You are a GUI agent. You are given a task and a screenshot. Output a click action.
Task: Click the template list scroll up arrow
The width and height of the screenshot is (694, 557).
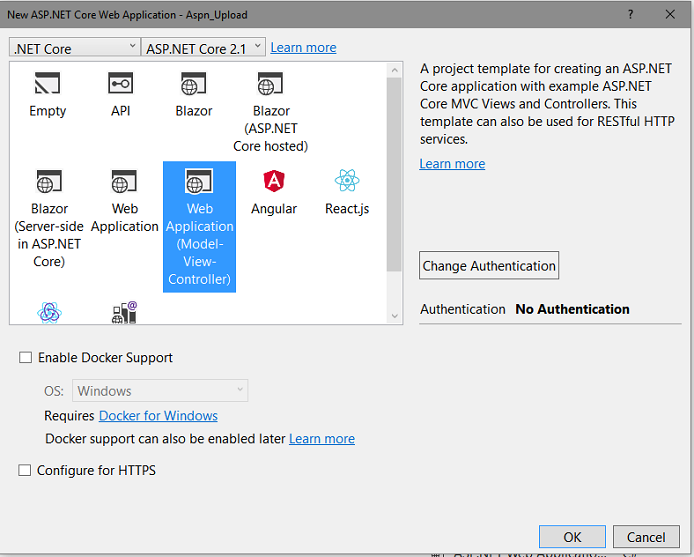[394, 70]
